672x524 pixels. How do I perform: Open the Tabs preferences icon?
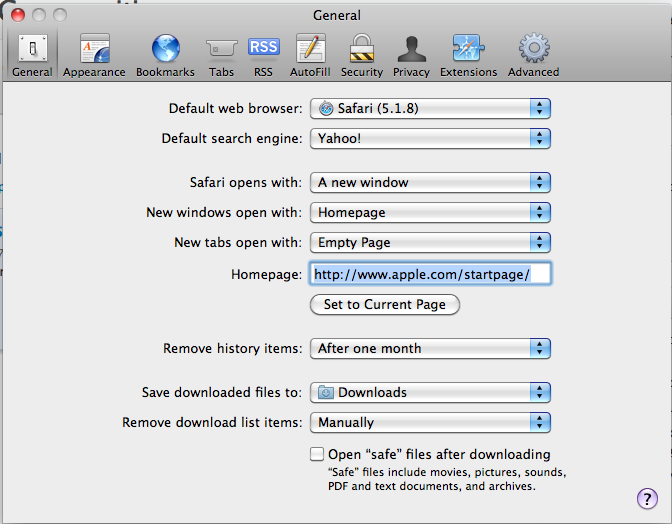point(221,48)
